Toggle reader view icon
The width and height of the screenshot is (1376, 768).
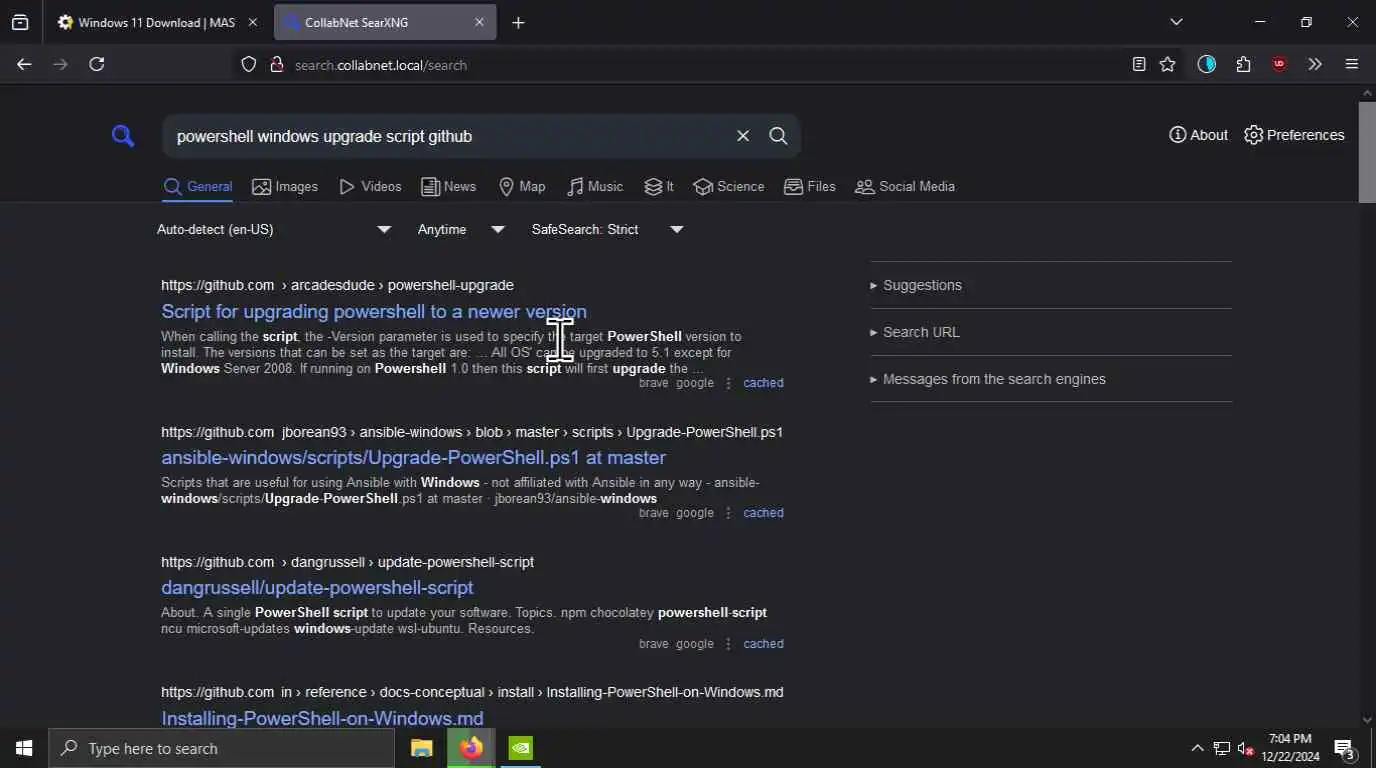[1139, 65]
